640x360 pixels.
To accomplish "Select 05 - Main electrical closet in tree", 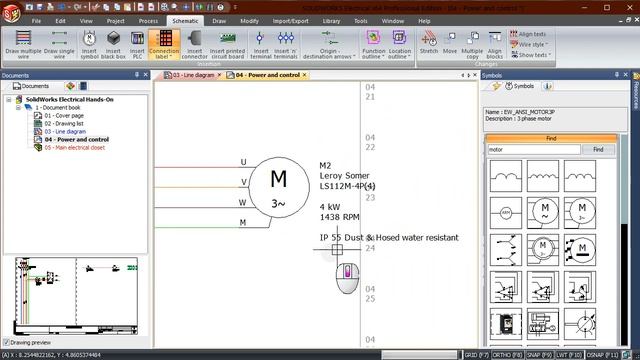I will click(x=74, y=147).
